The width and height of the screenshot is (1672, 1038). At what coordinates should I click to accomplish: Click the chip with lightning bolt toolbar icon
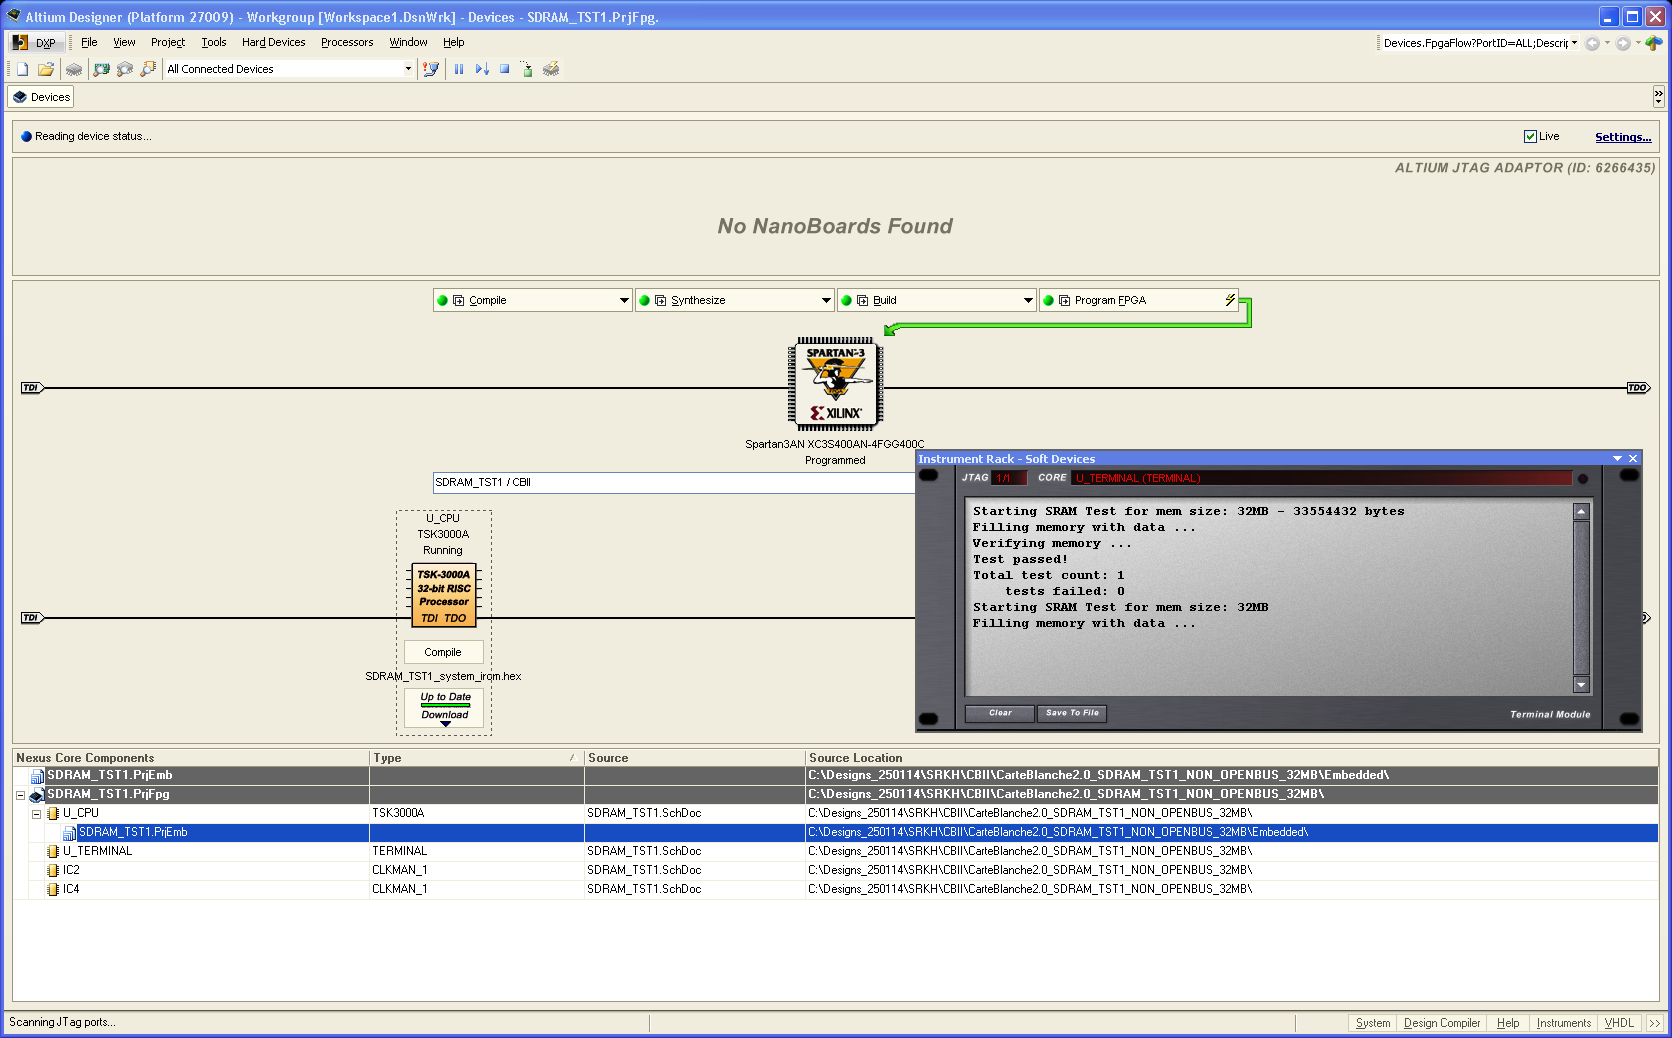pos(551,69)
